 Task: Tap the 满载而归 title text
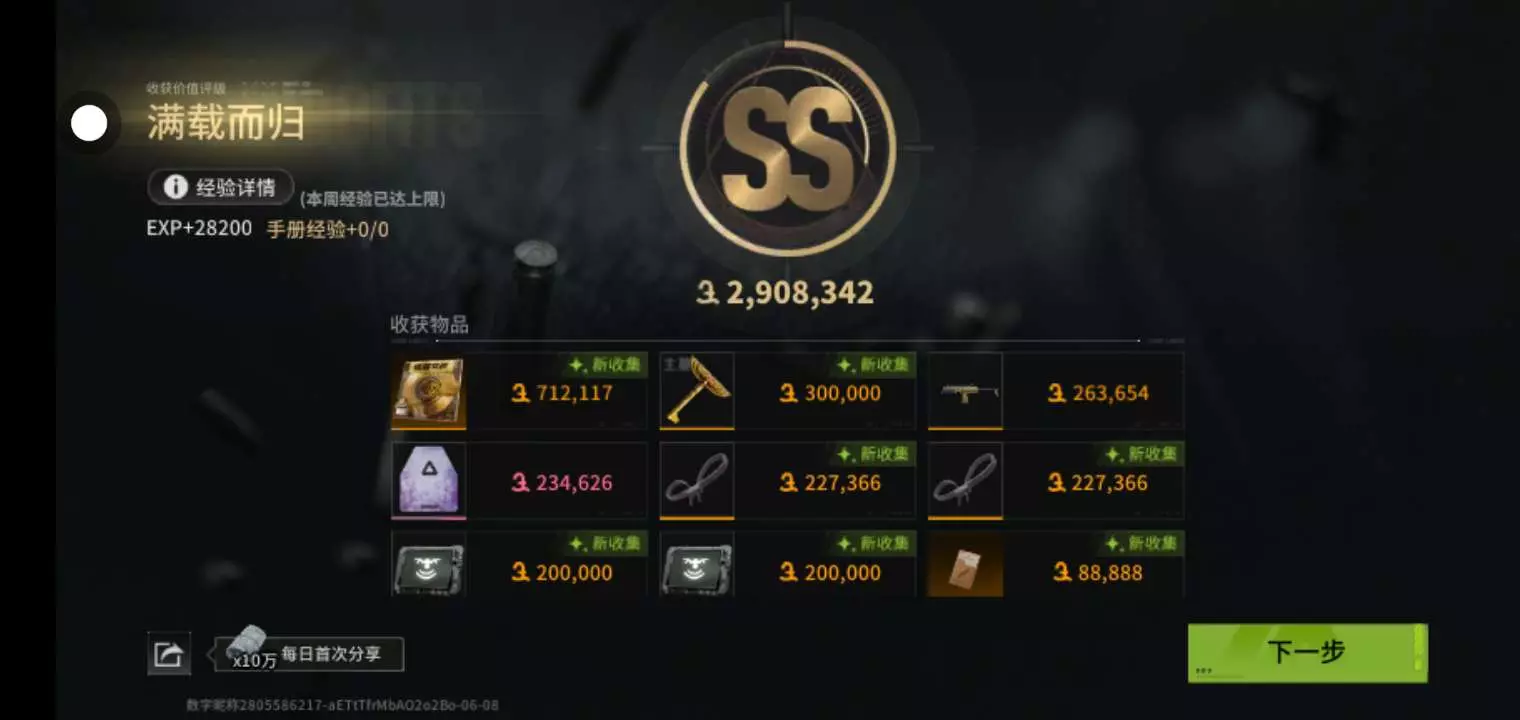coord(226,122)
